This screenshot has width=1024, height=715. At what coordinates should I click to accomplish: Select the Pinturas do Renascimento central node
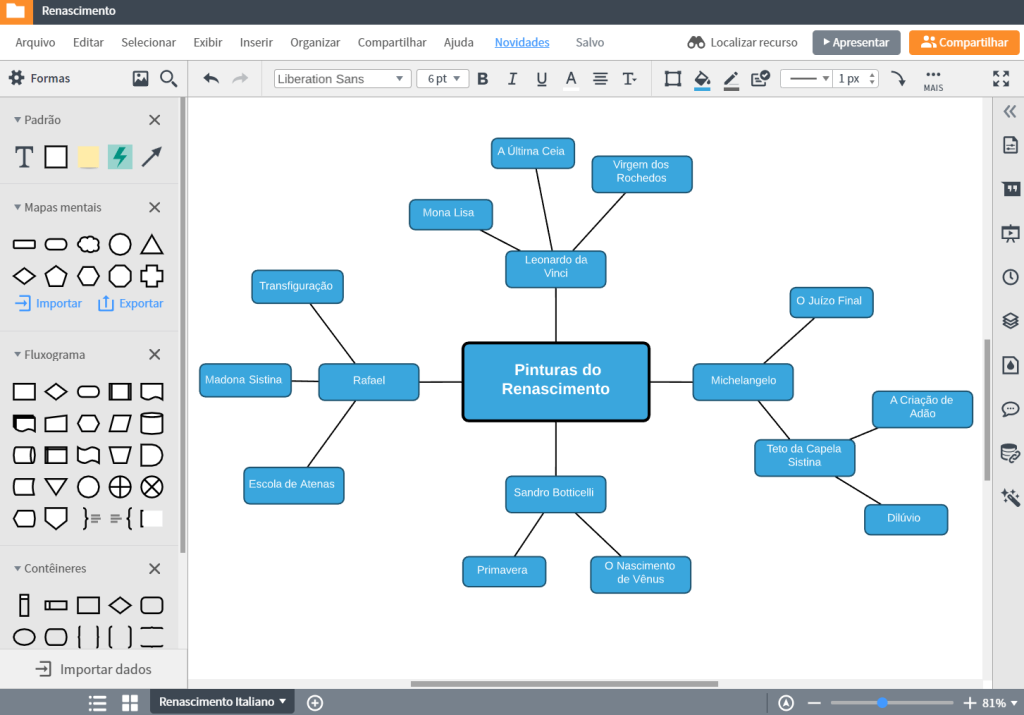tap(556, 381)
